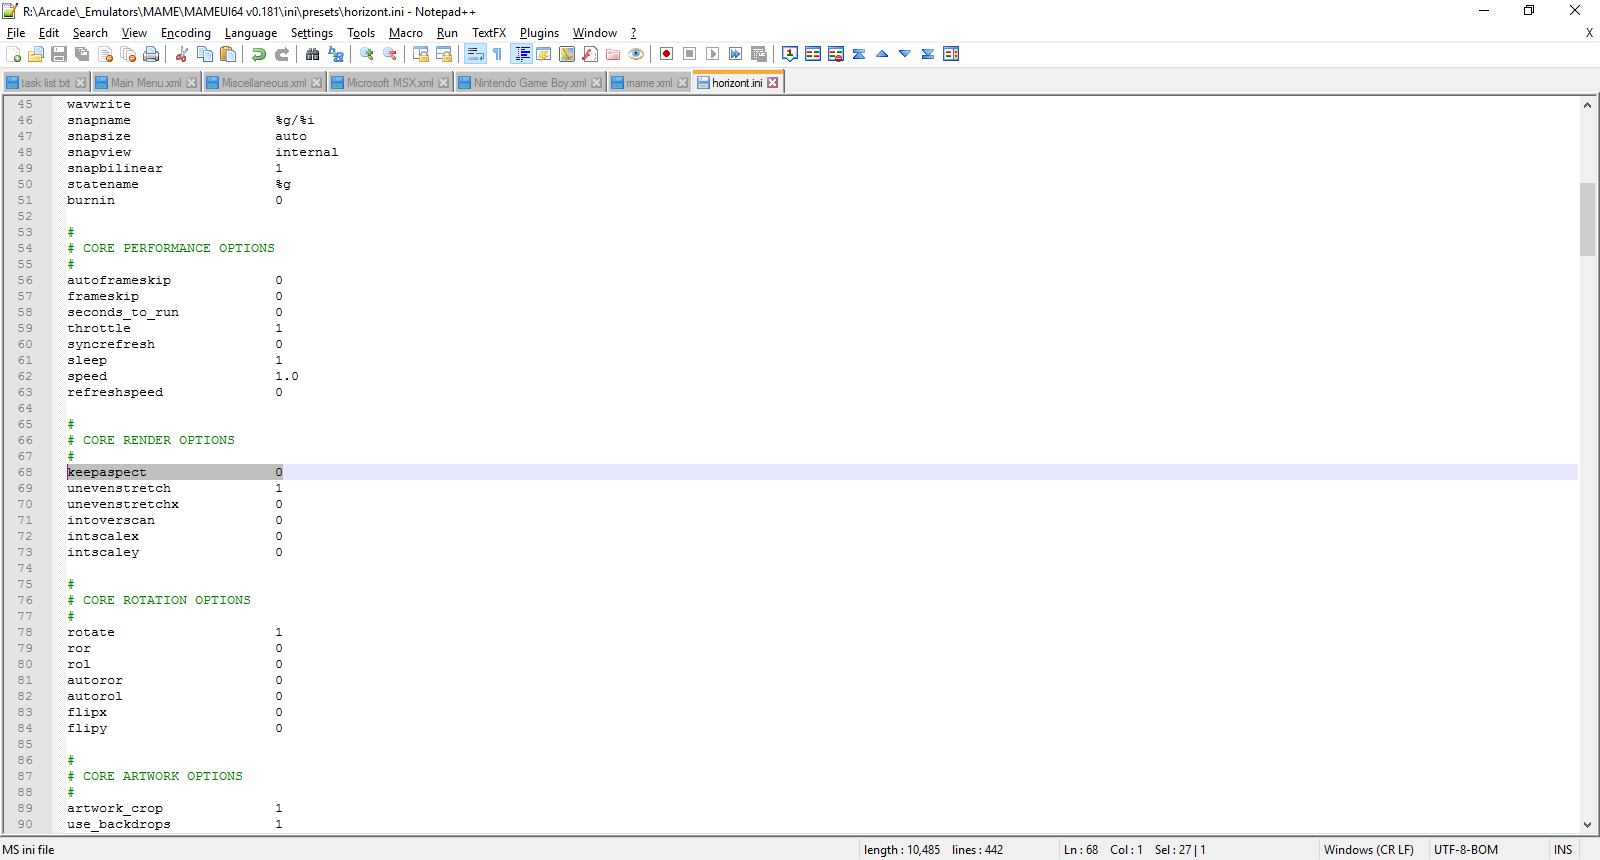Image resolution: width=1600 pixels, height=860 pixels.
Task: Click the Find and Replace icon
Action: click(x=336, y=54)
